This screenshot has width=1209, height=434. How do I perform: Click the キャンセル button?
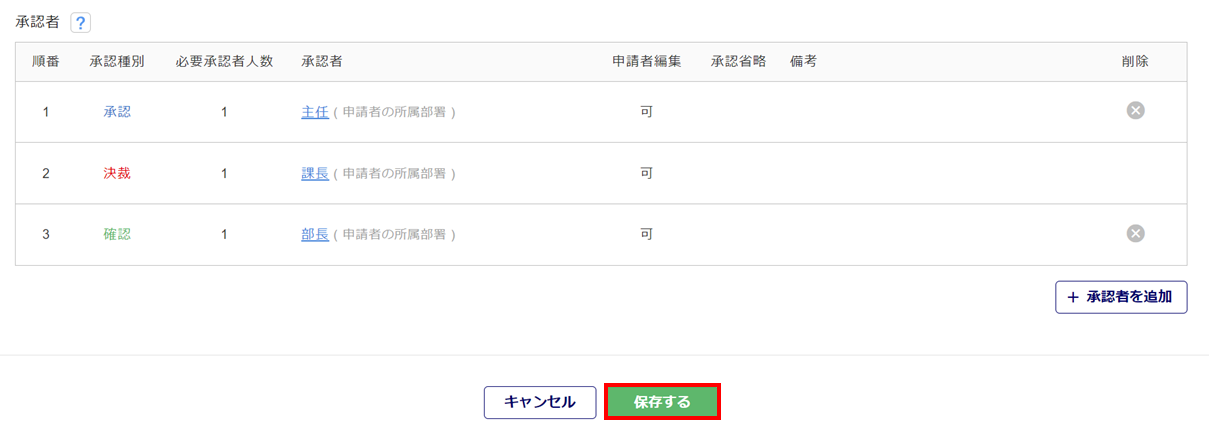click(540, 402)
